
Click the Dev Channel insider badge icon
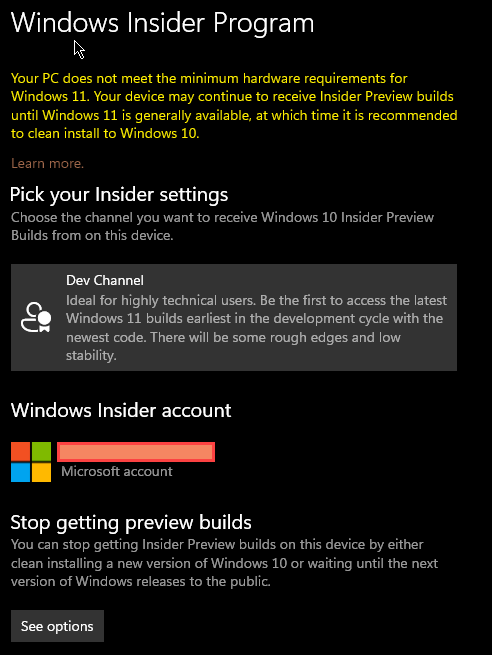[x=36, y=317]
